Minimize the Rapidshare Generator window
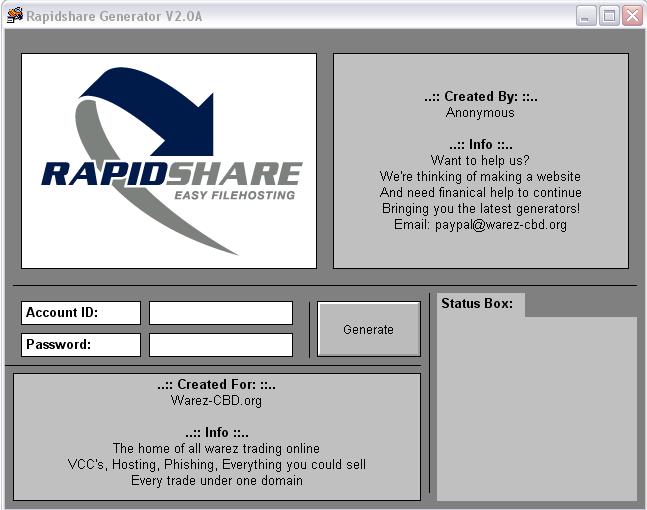The width and height of the screenshot is (647, 510). [x=586, y=16]
